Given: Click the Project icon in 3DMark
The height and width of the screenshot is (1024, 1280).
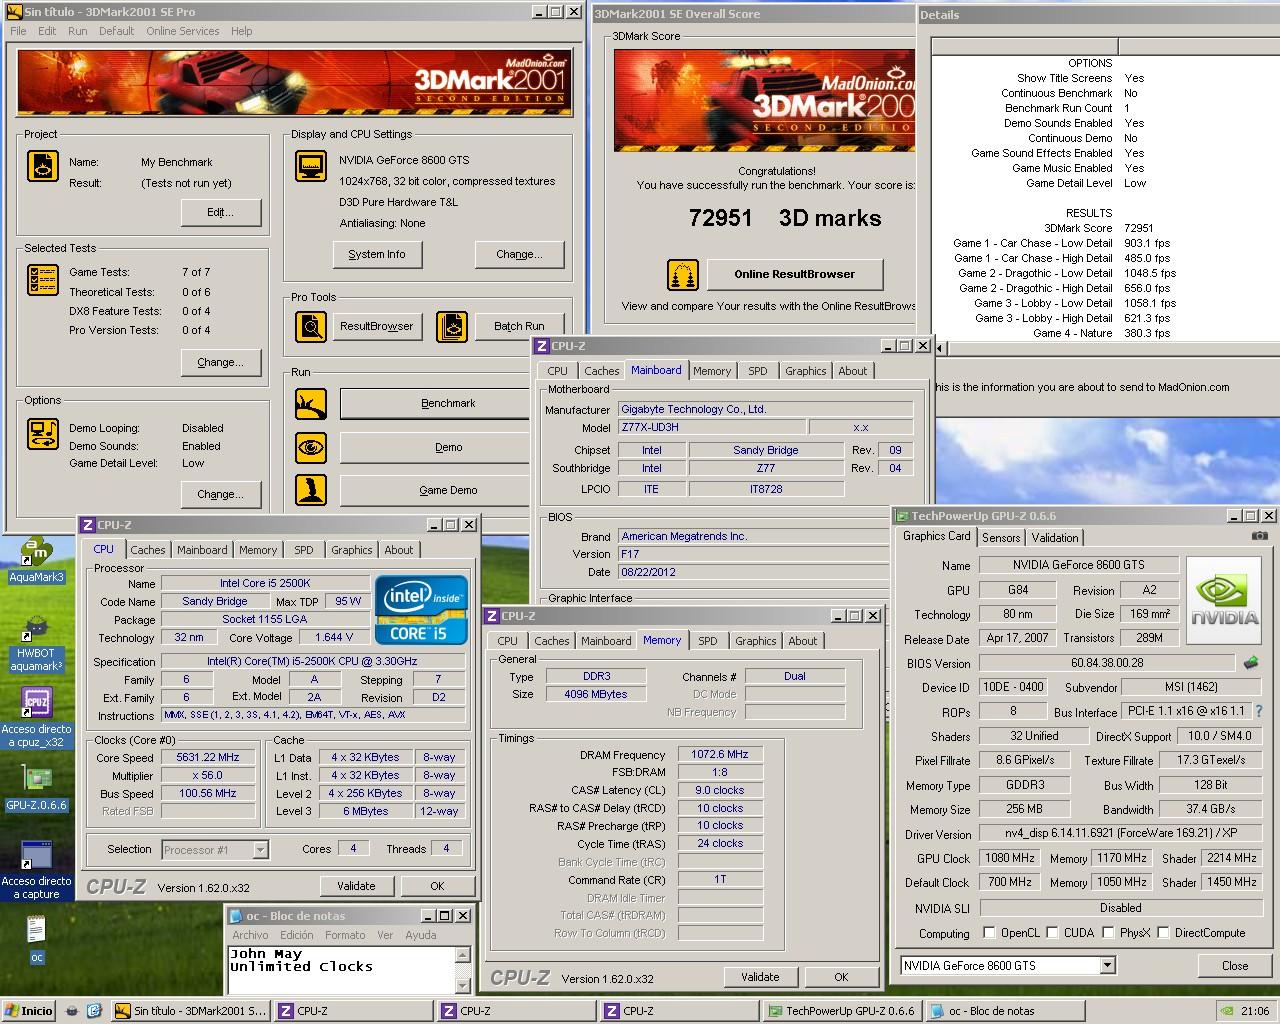Looking at the screenshot, I should click(x=43, y=166).
